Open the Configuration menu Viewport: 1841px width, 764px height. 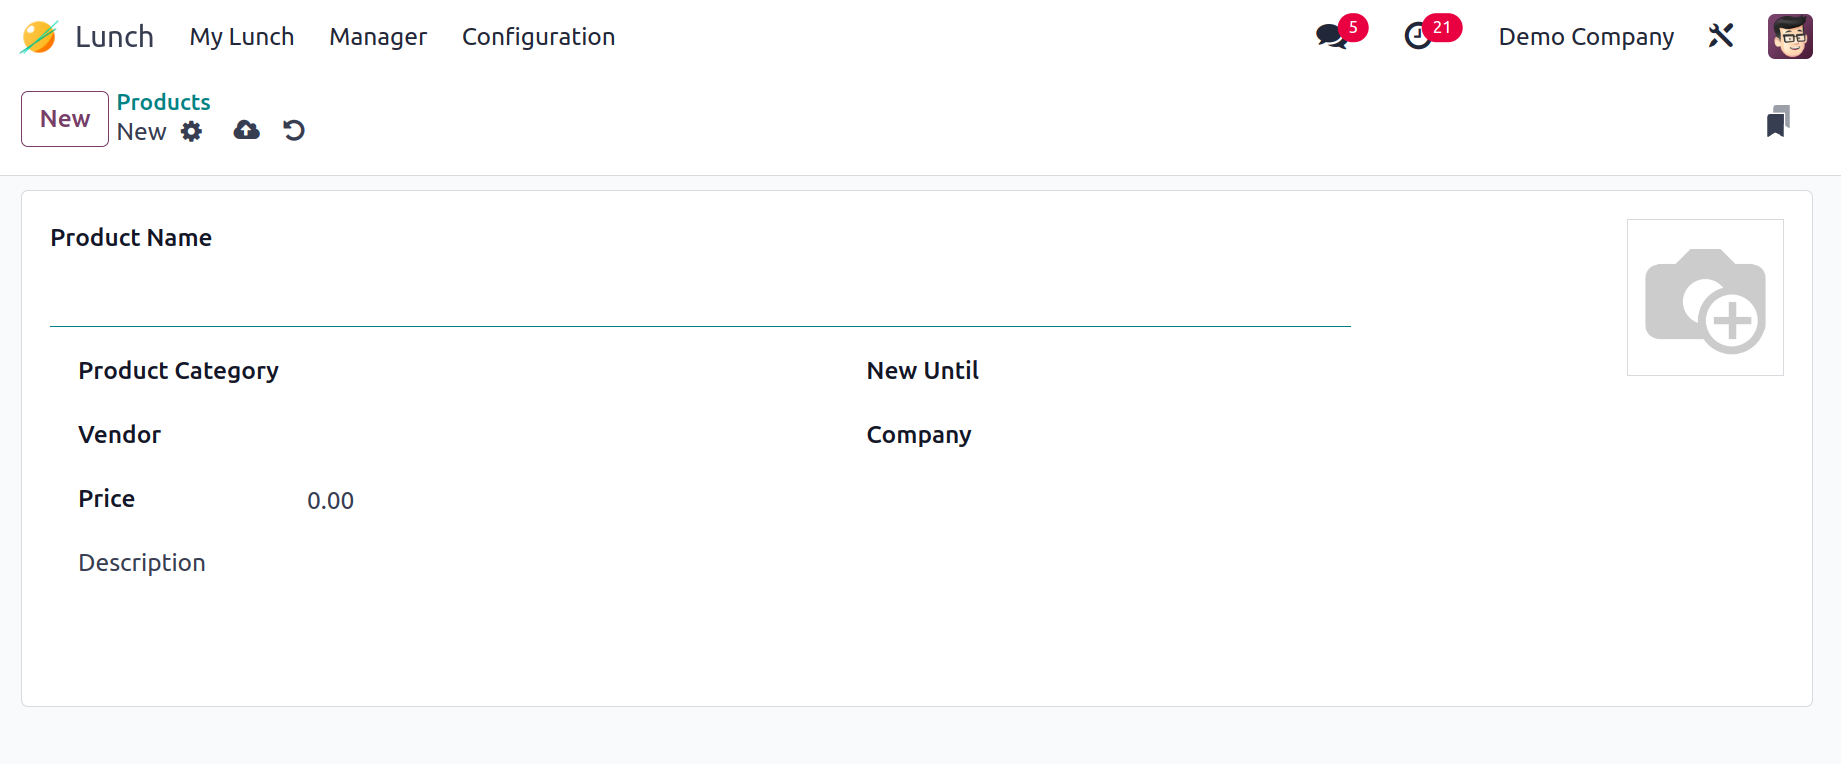click(x=538, y=37)
